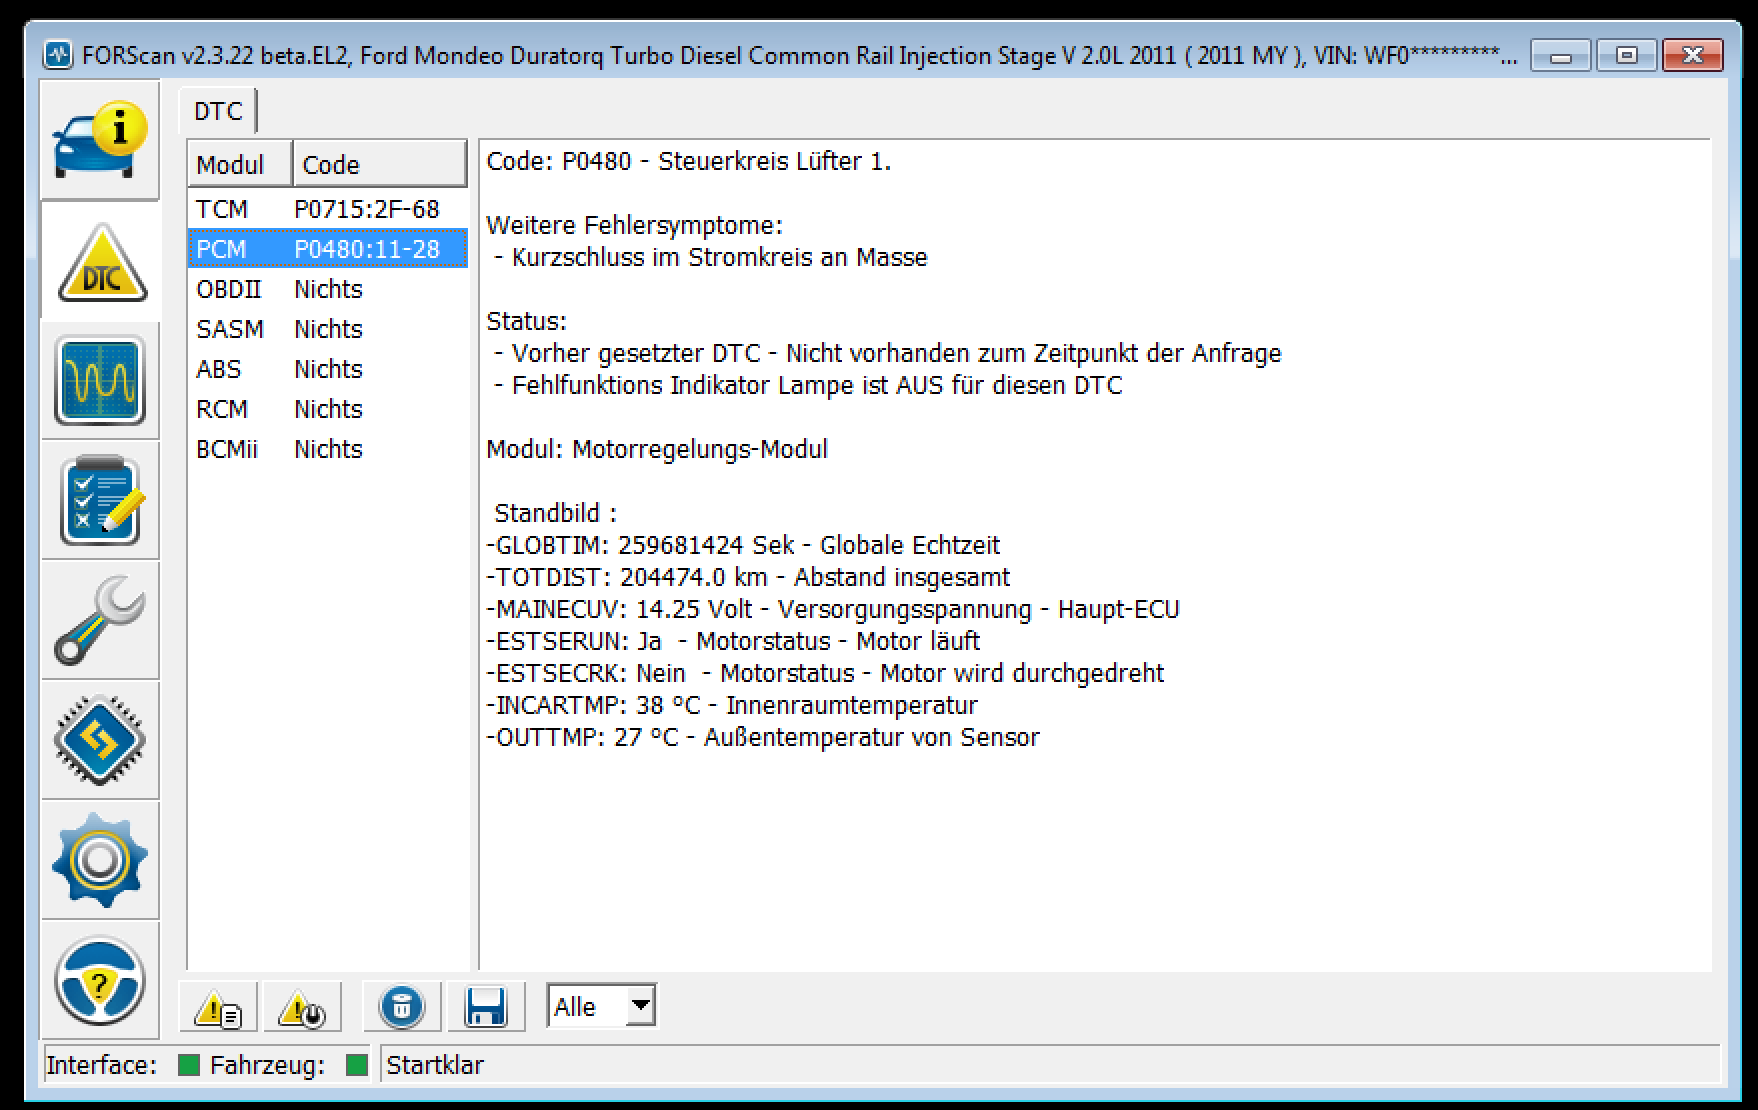Expand the Alle filter dropdown
This screenshot has height=1110, width=1758.
(x=641, y=1006)
